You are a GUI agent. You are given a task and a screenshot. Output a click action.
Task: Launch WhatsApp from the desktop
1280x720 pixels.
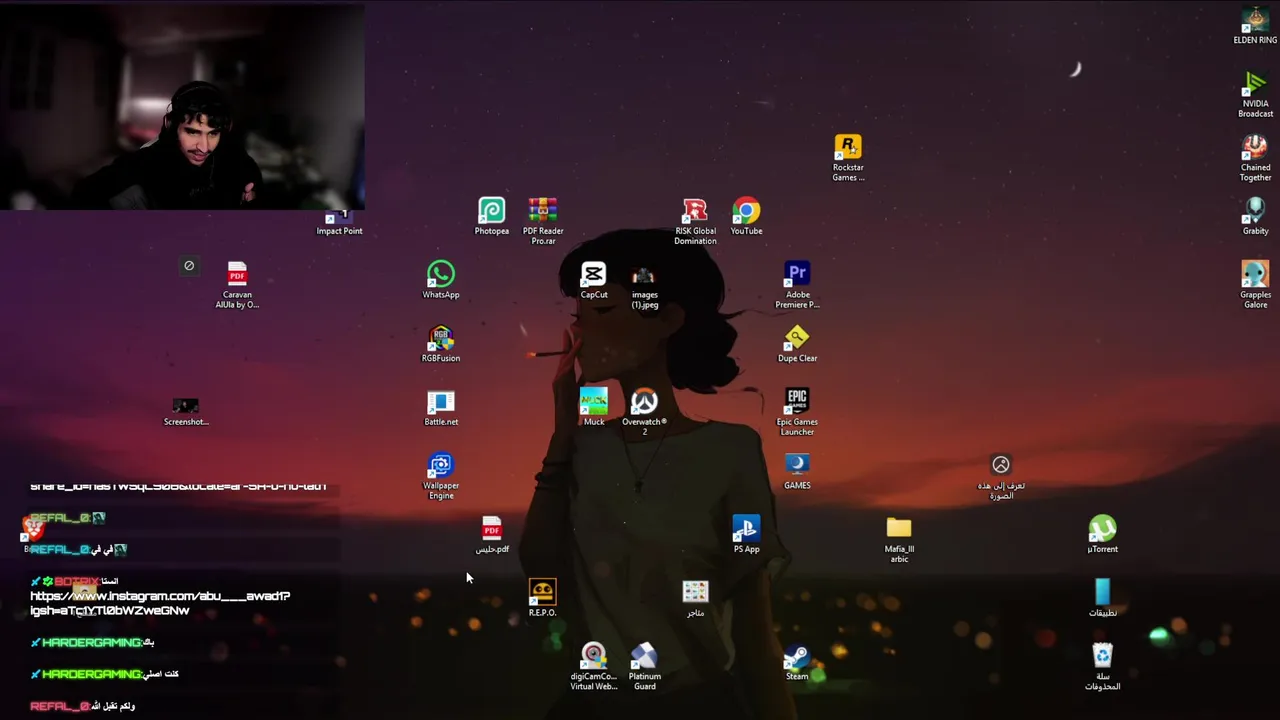click(x=441, y=280)
